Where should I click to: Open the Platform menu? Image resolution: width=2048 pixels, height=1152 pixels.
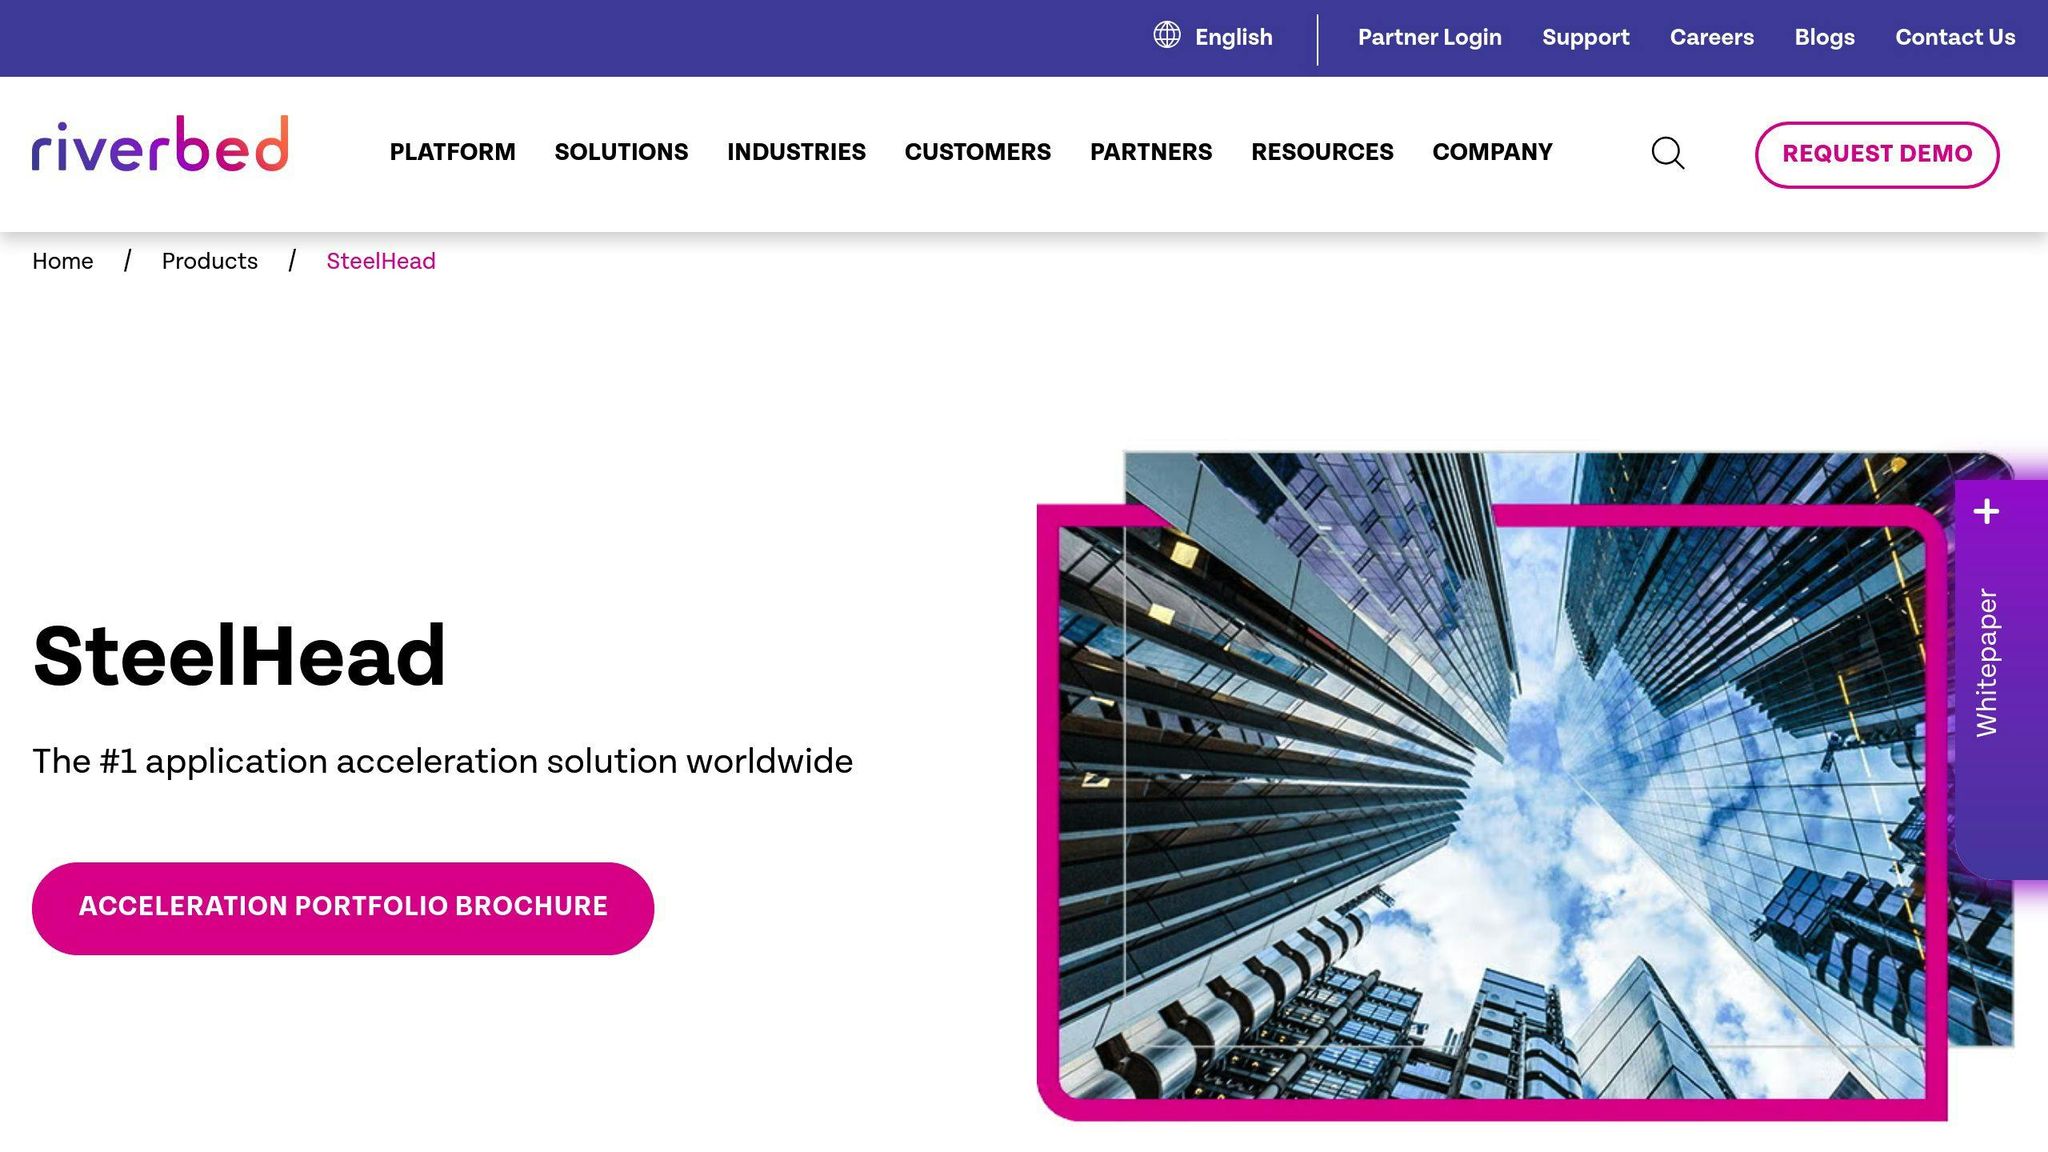click(452, 152)
